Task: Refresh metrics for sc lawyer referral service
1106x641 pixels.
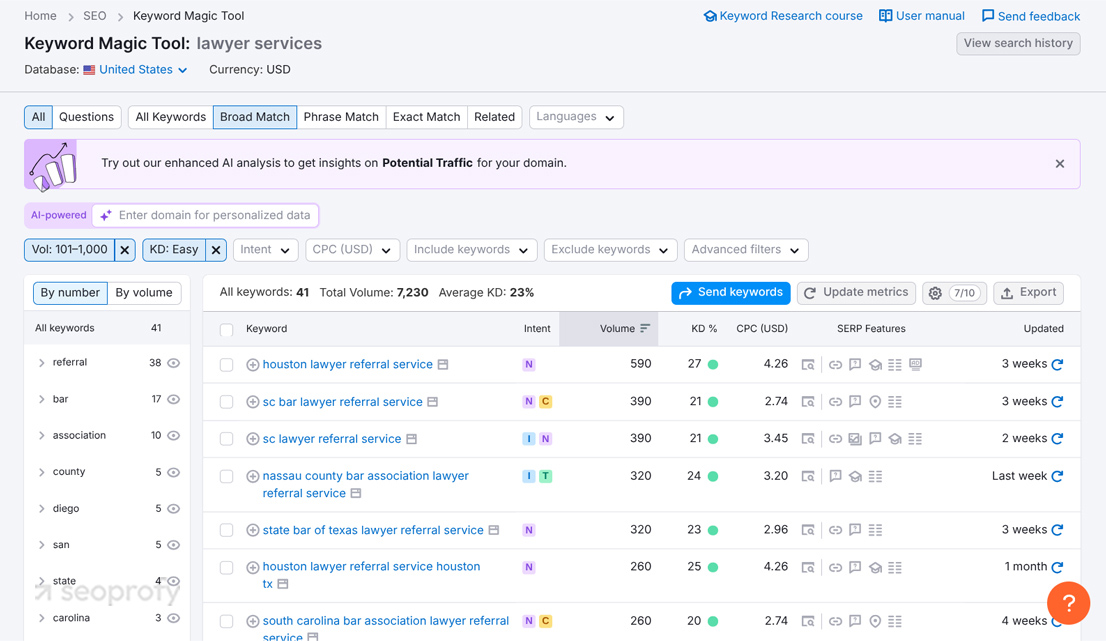Action: pyautogui.click(x=1057, y=439)
